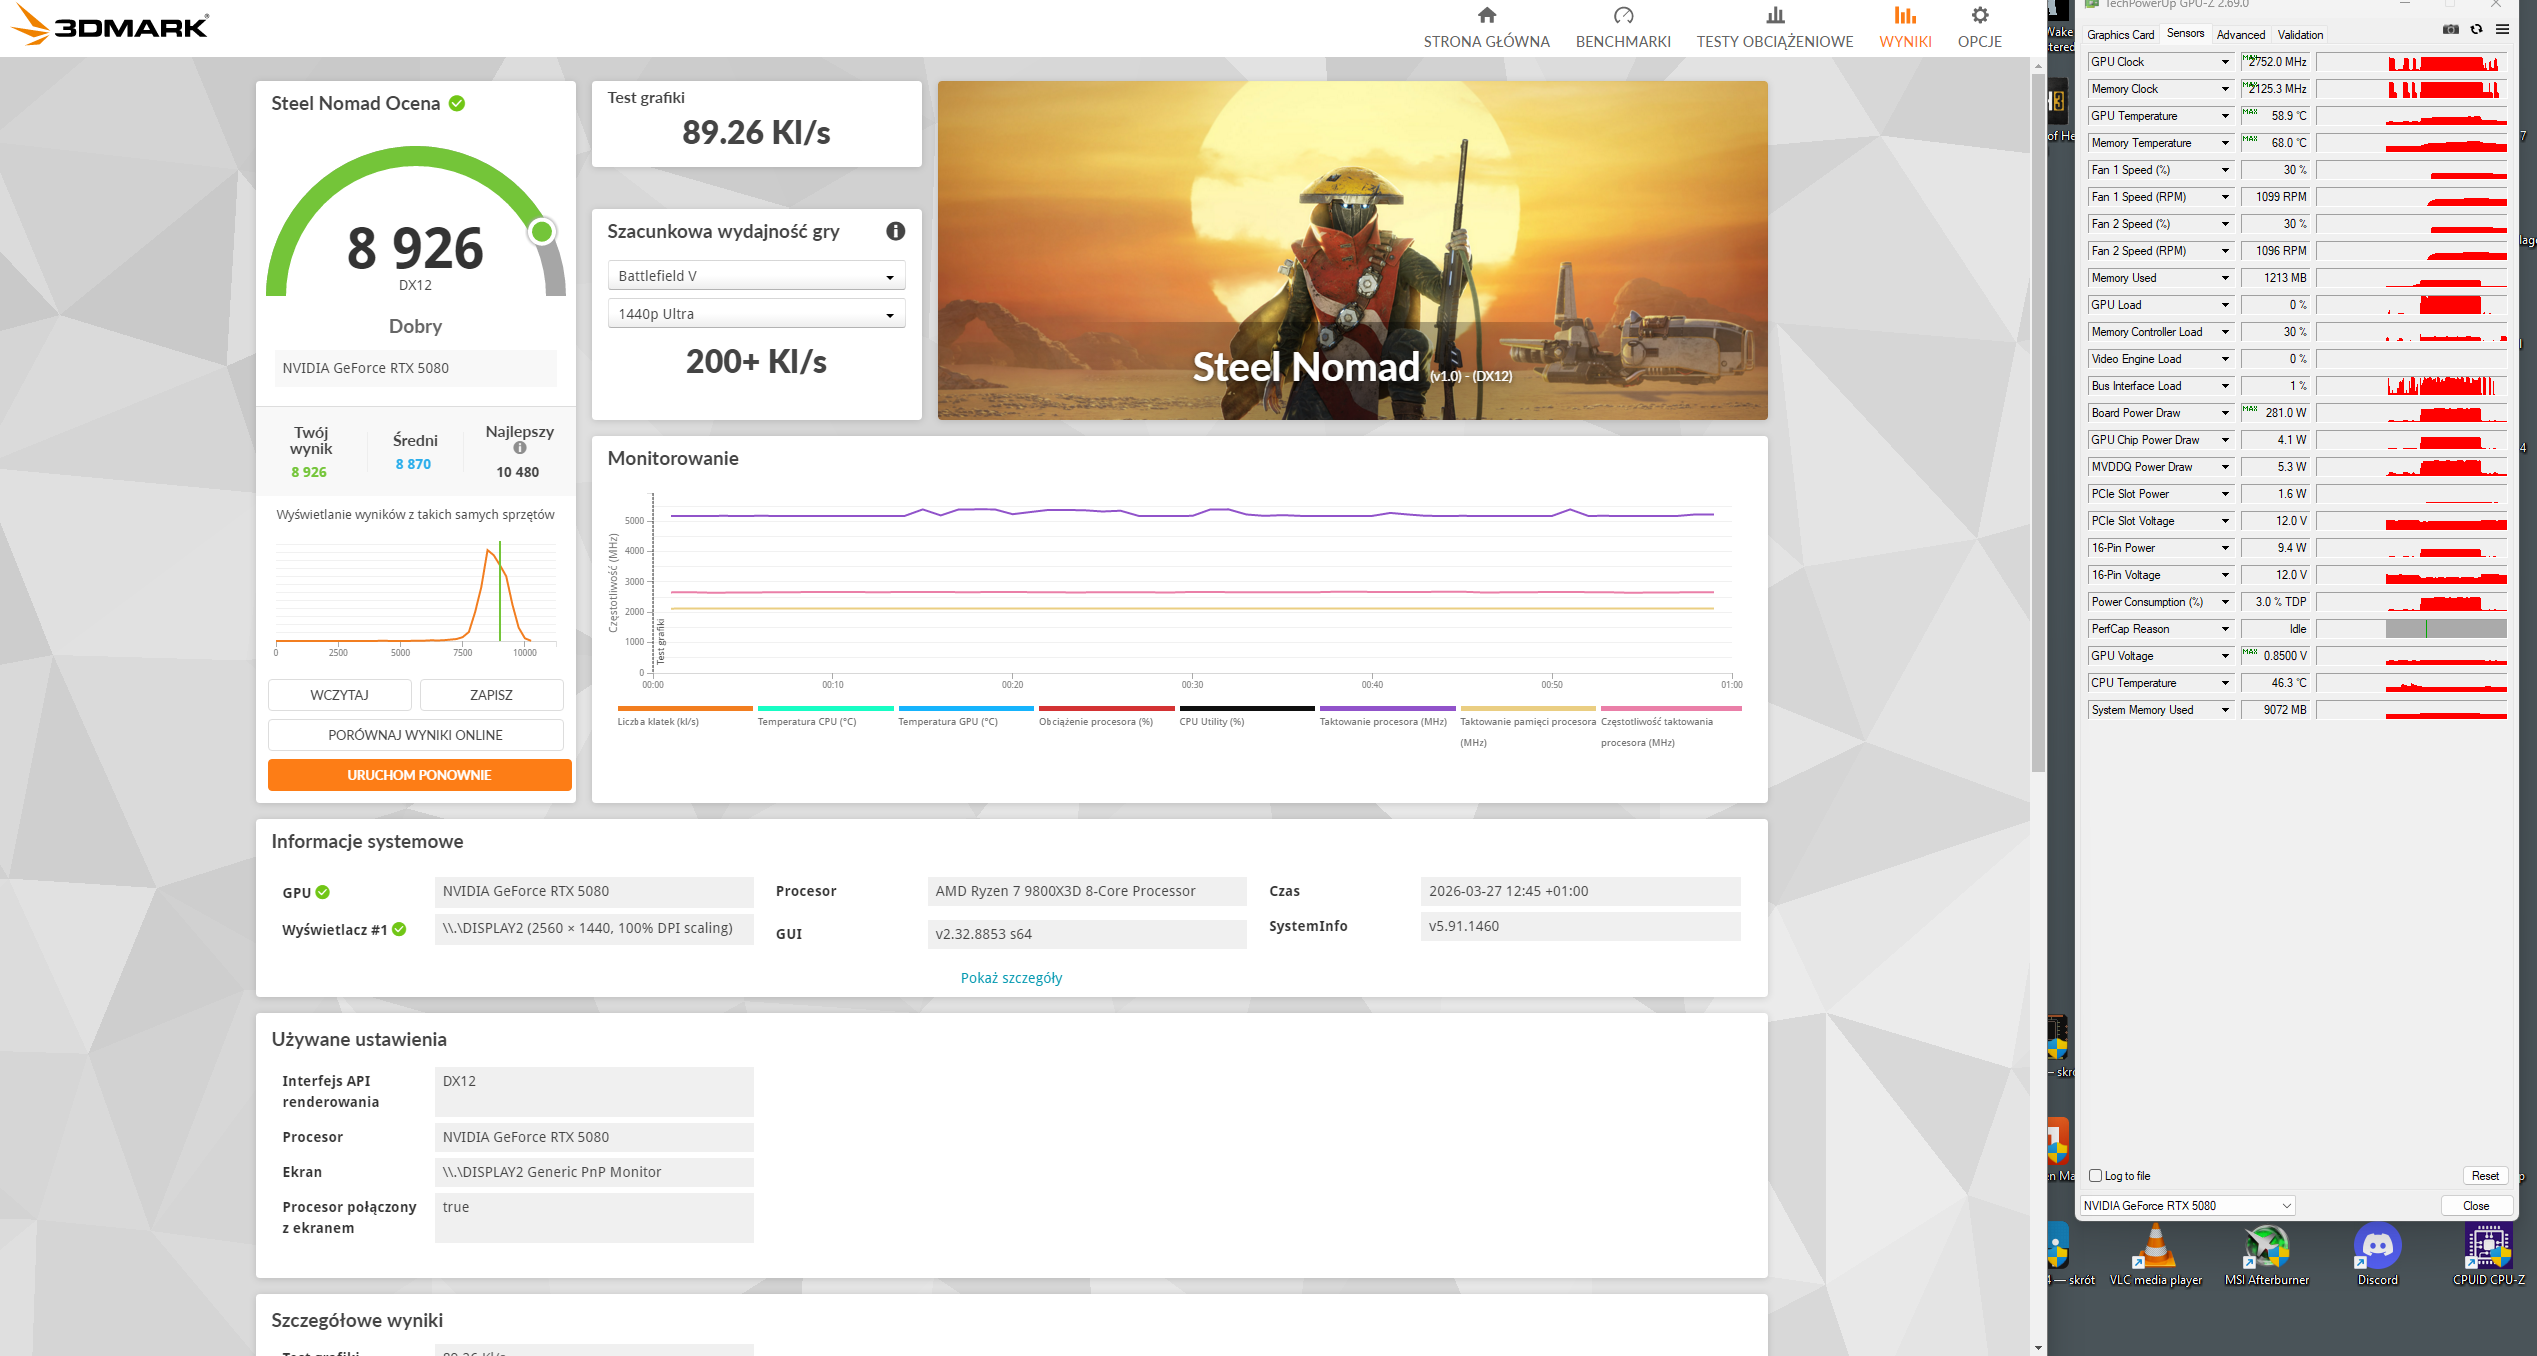Click the Benchmarki gauge icon
The image size is (2537, 1356).
coord(1623,15)
